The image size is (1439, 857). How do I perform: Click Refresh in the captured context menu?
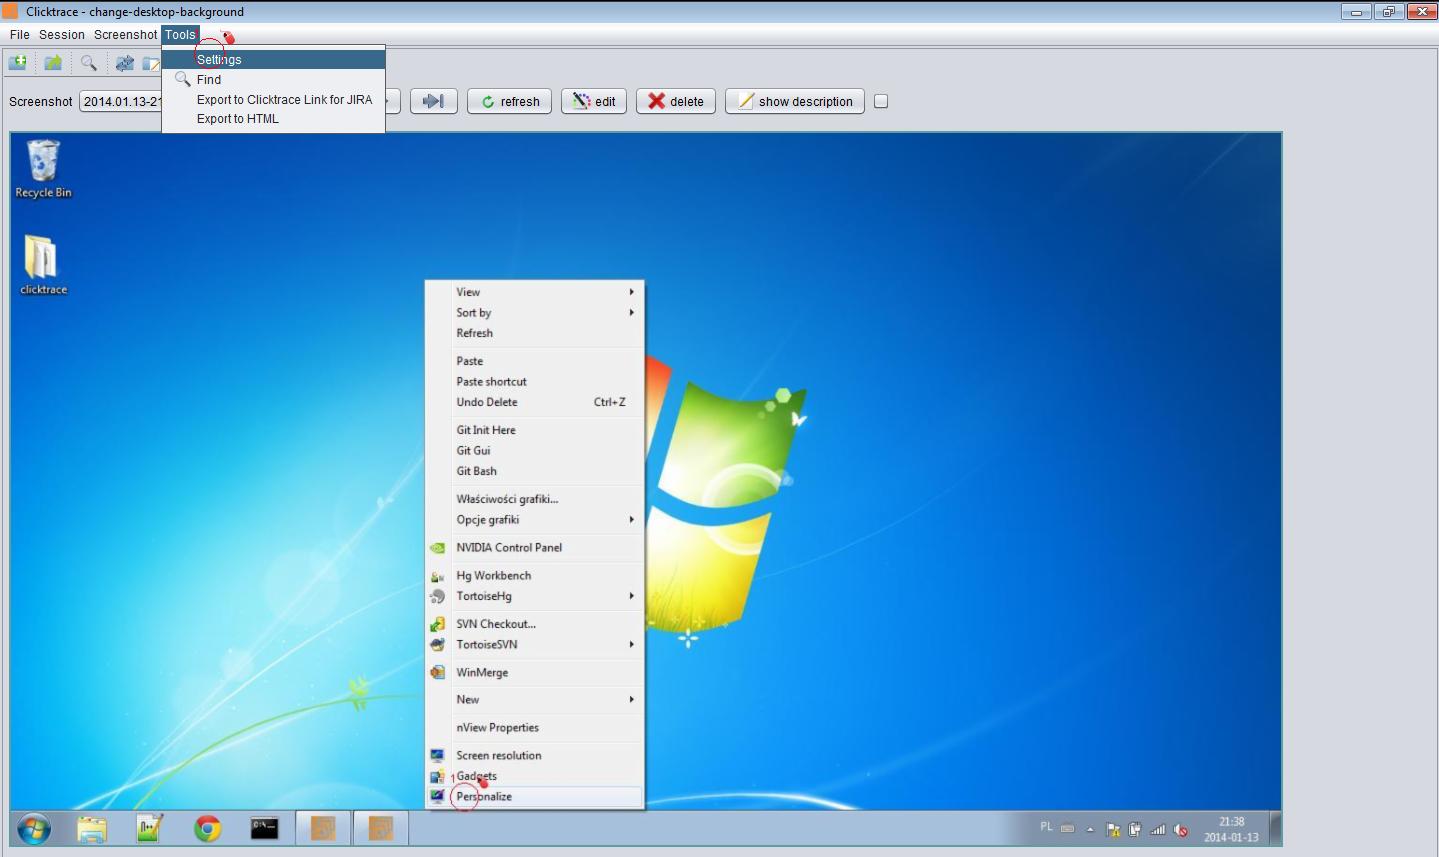click(534, 333)
